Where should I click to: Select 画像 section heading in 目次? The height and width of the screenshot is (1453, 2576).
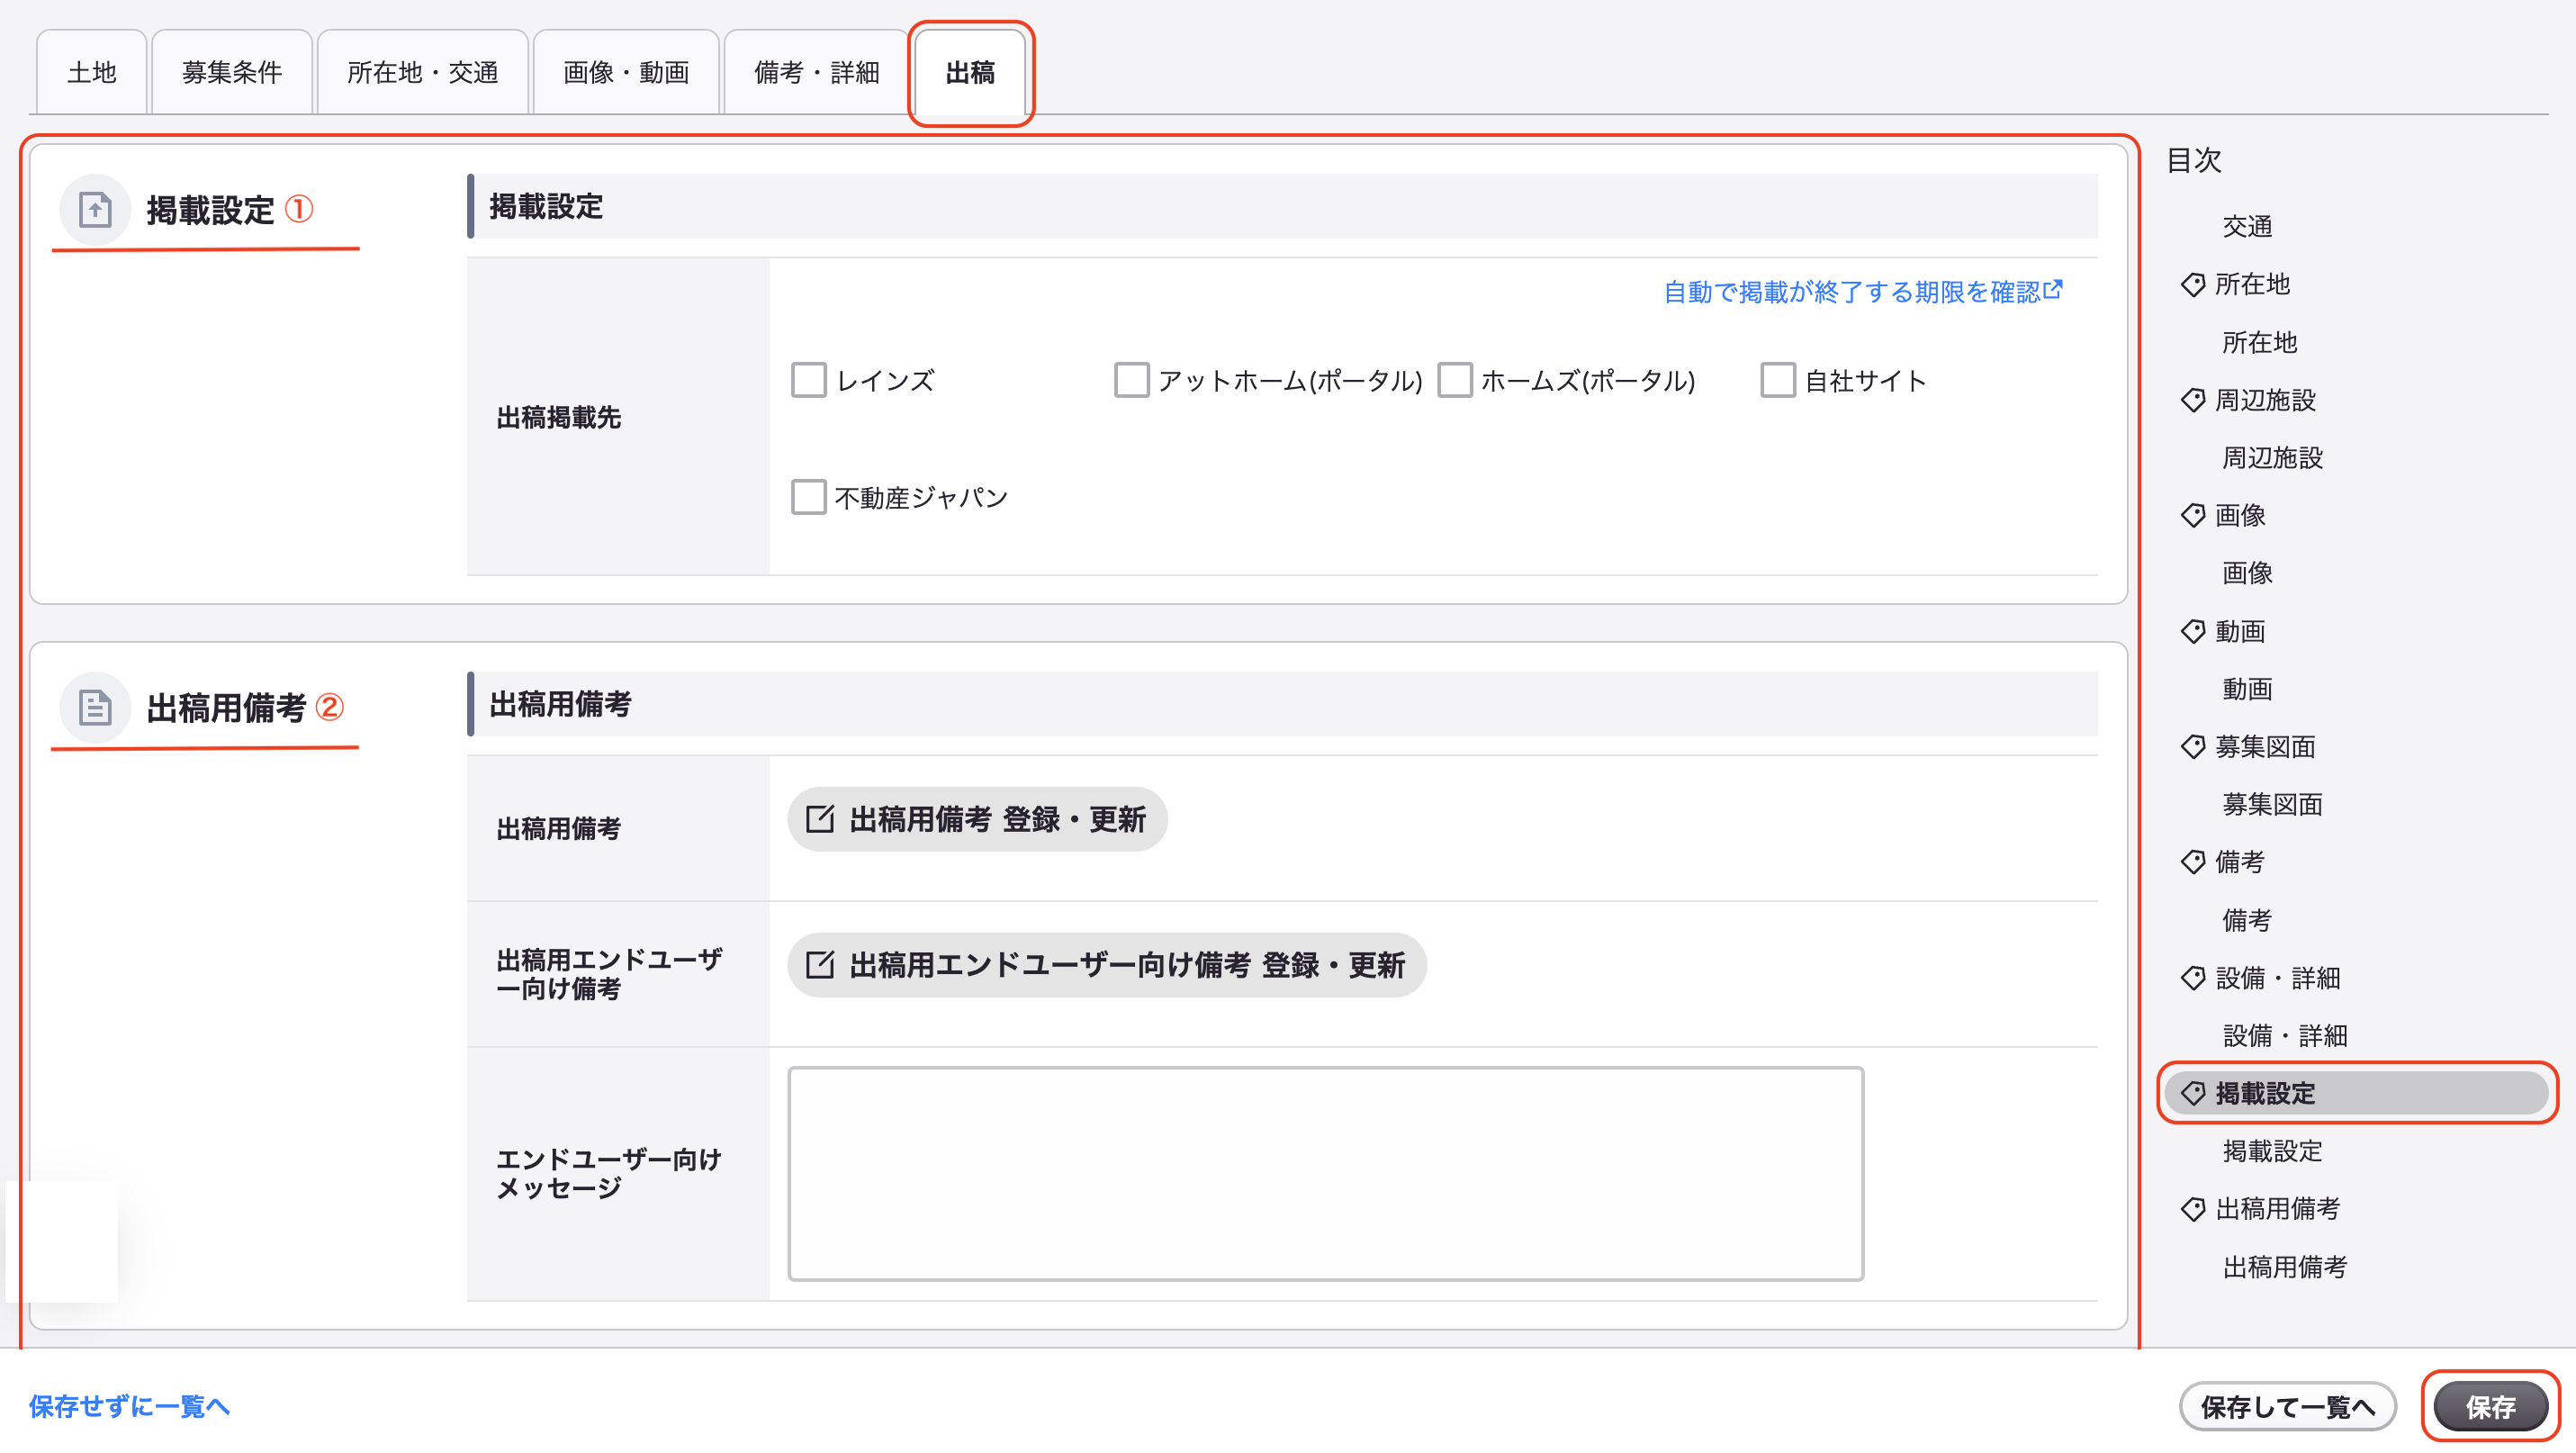[x=2240, y=515]
